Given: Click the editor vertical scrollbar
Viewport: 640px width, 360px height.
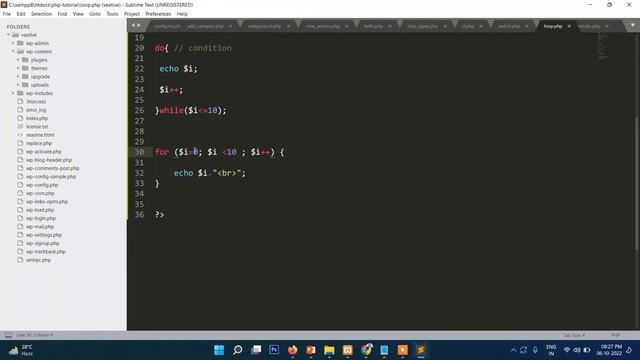Looking at the screenshot, I should [637, 184].
